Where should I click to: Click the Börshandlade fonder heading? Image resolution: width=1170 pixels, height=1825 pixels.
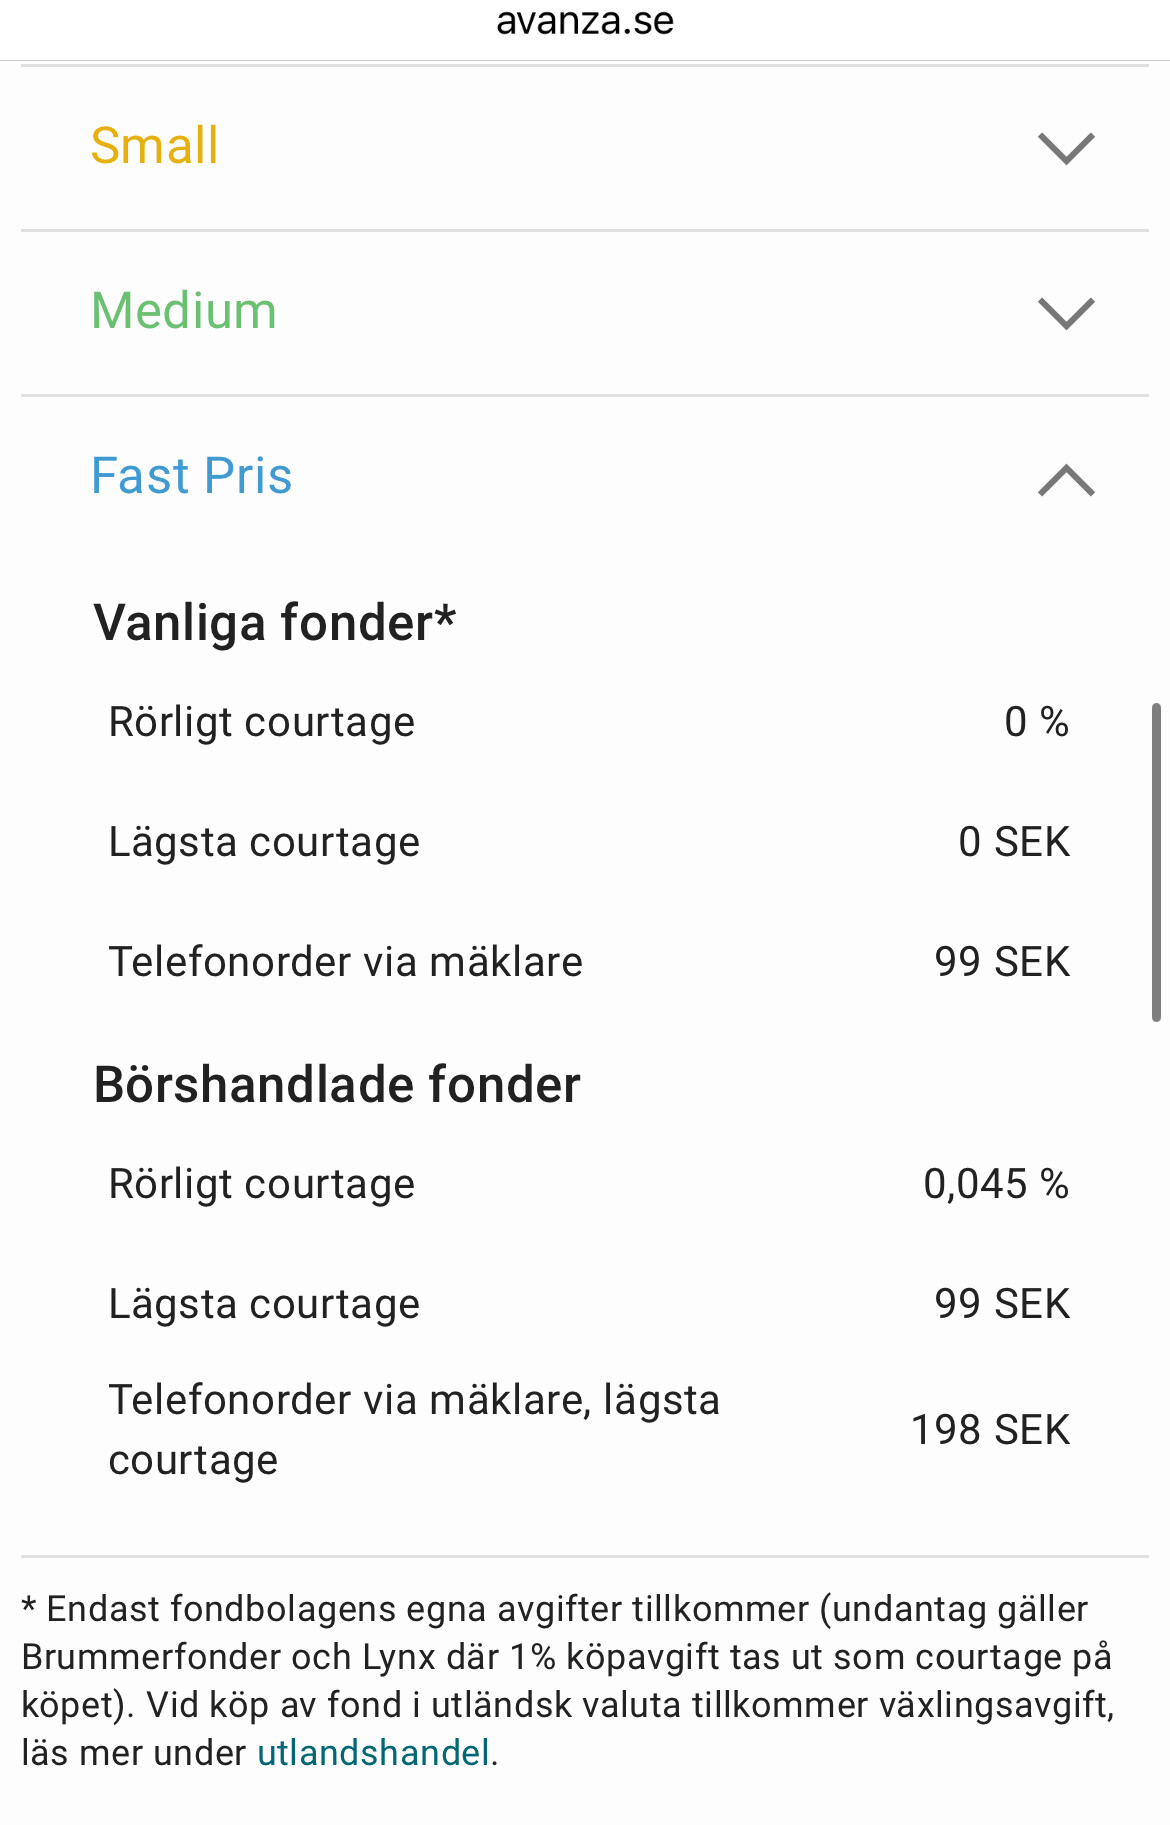(337, 1085)
